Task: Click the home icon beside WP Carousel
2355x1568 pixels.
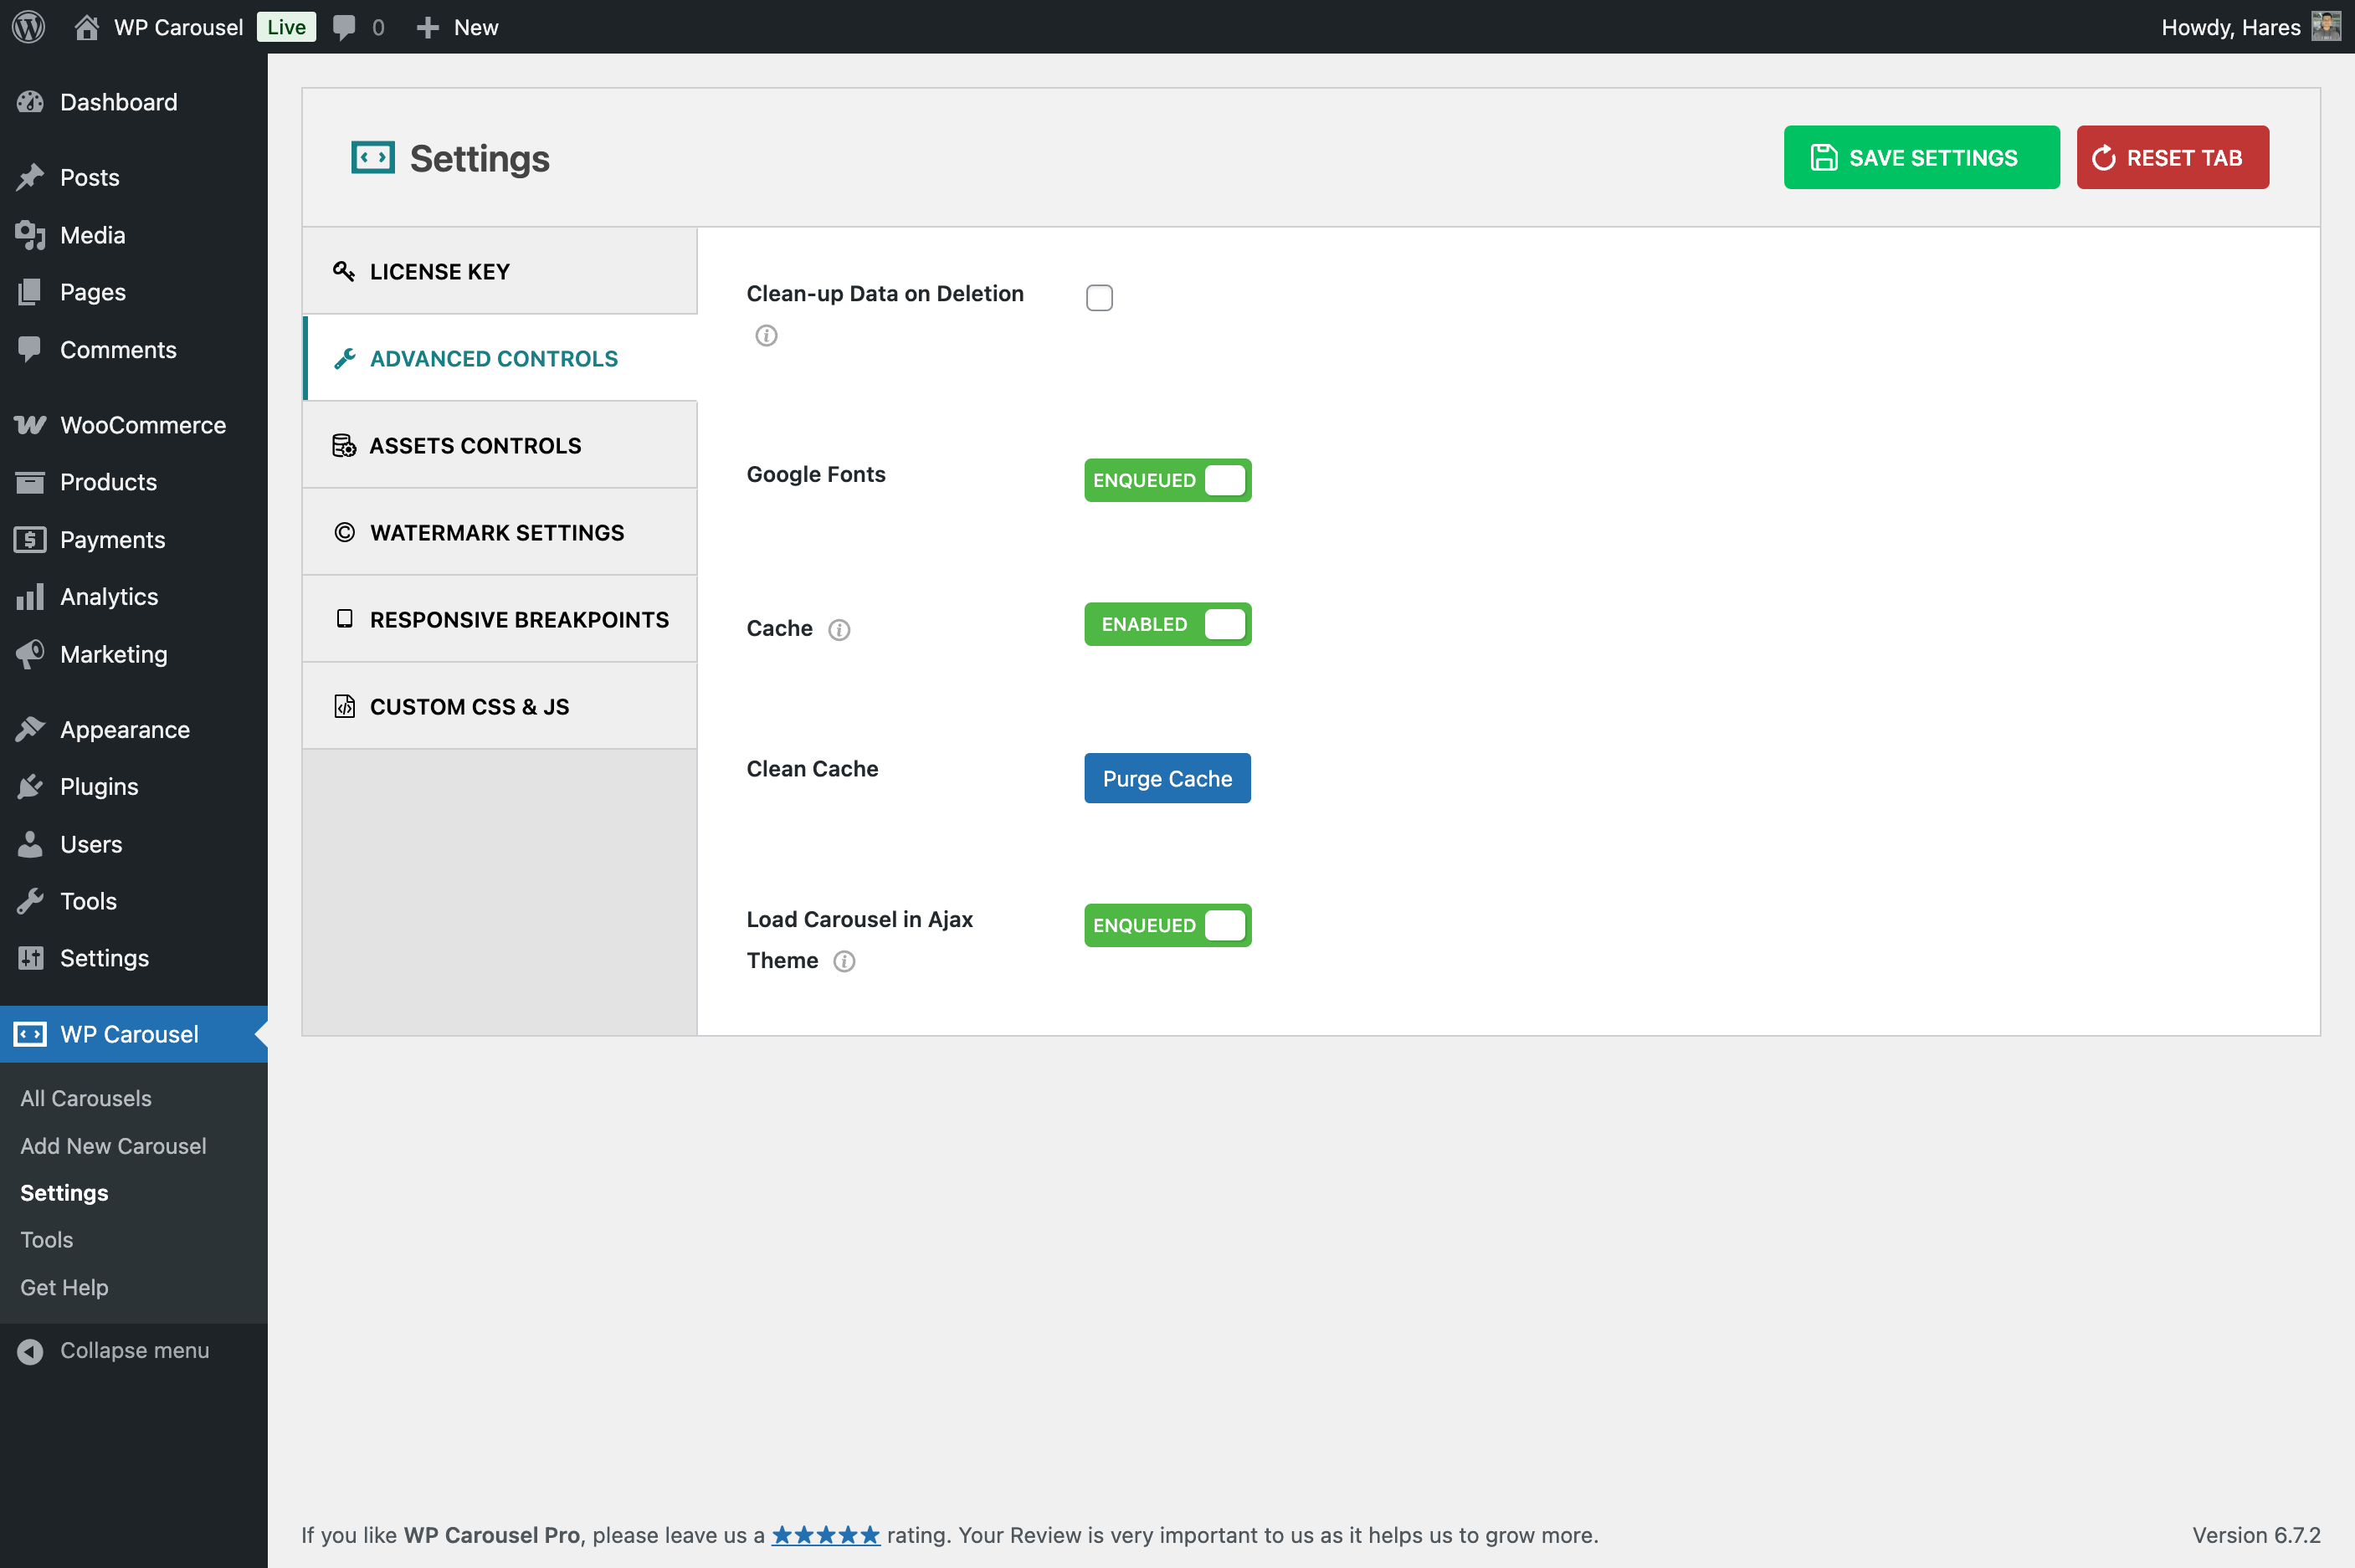Action: (x=87, y=27)
